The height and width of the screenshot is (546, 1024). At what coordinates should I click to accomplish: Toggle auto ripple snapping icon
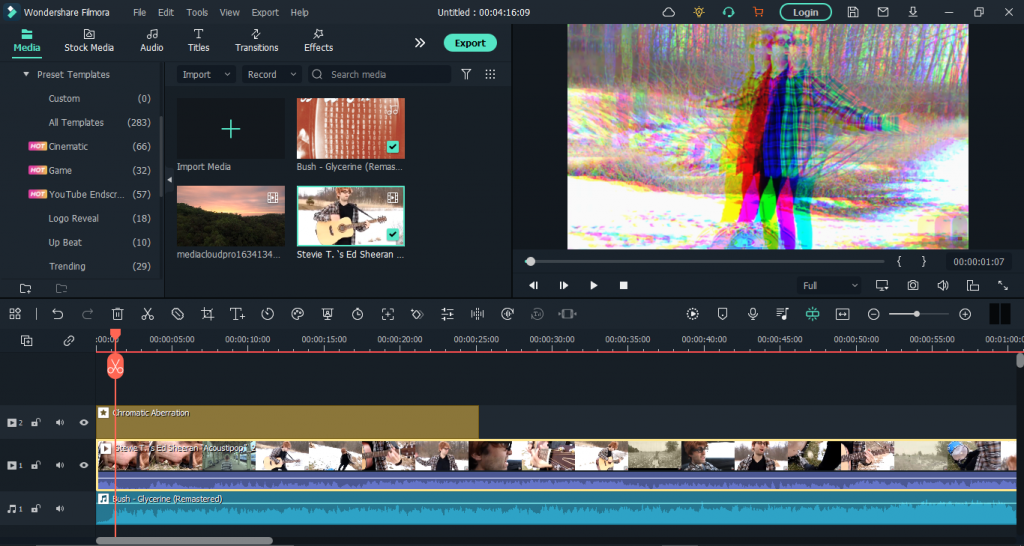(812, 314)
